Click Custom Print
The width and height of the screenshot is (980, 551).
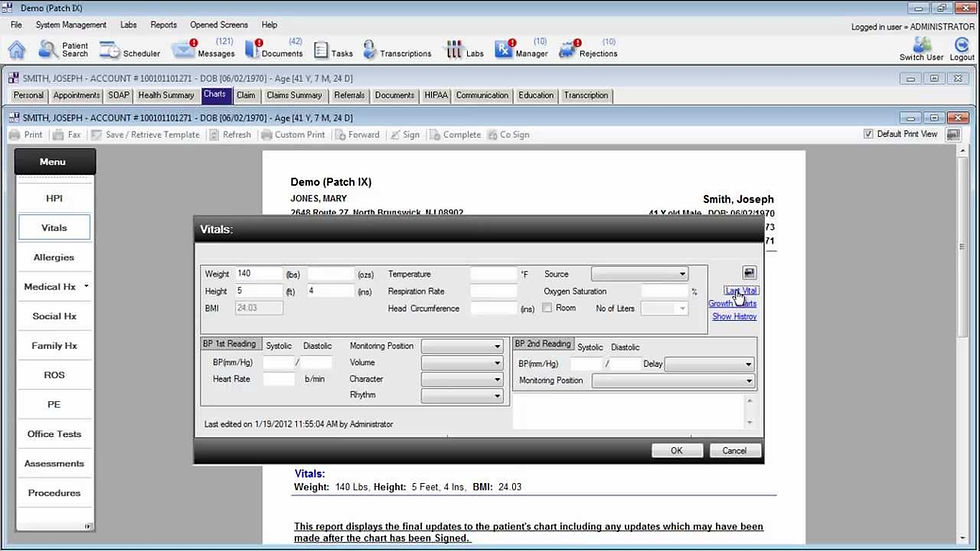click(x=293, y=135)
